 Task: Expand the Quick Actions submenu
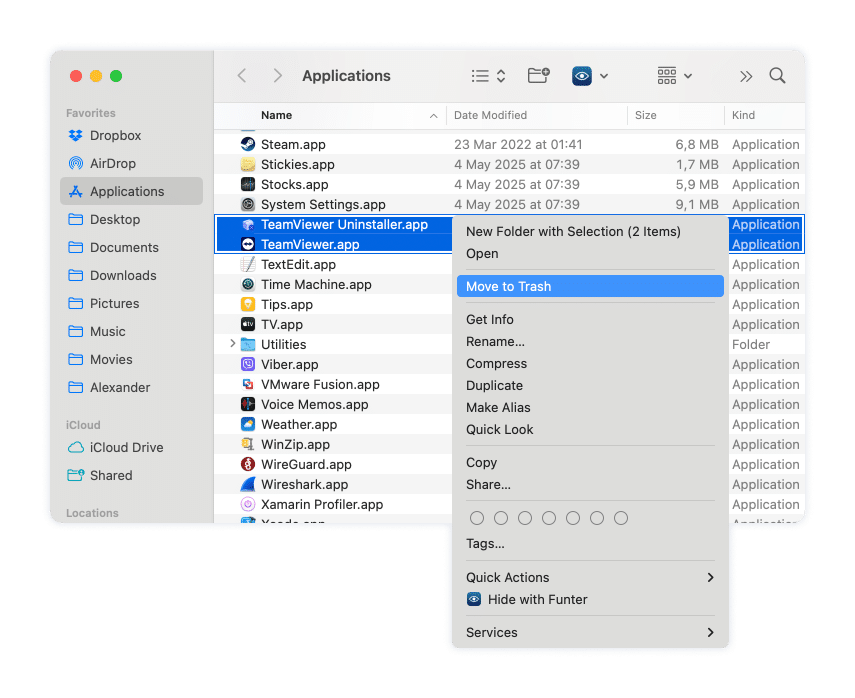[590, 577]
